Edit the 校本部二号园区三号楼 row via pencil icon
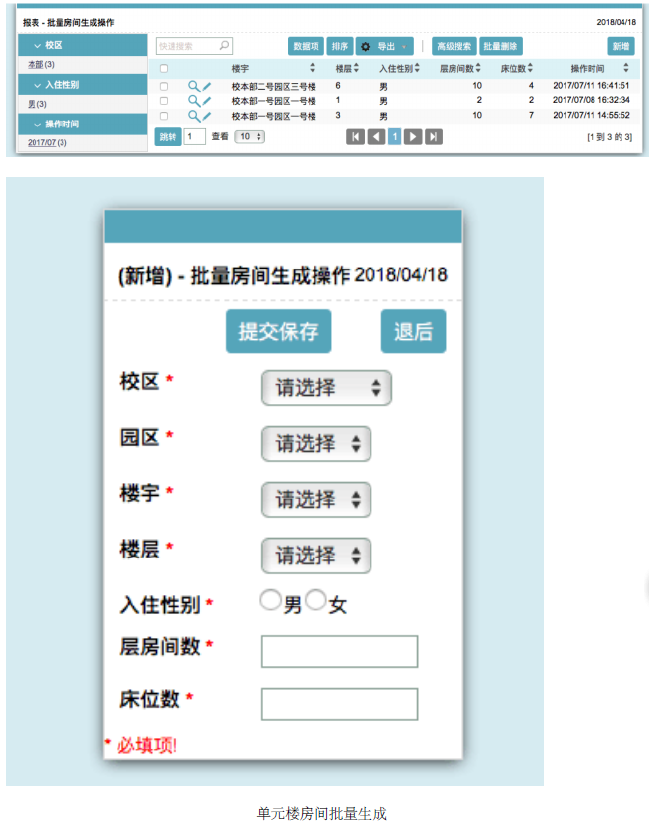 pyautogui.click(x=206, y=87)
